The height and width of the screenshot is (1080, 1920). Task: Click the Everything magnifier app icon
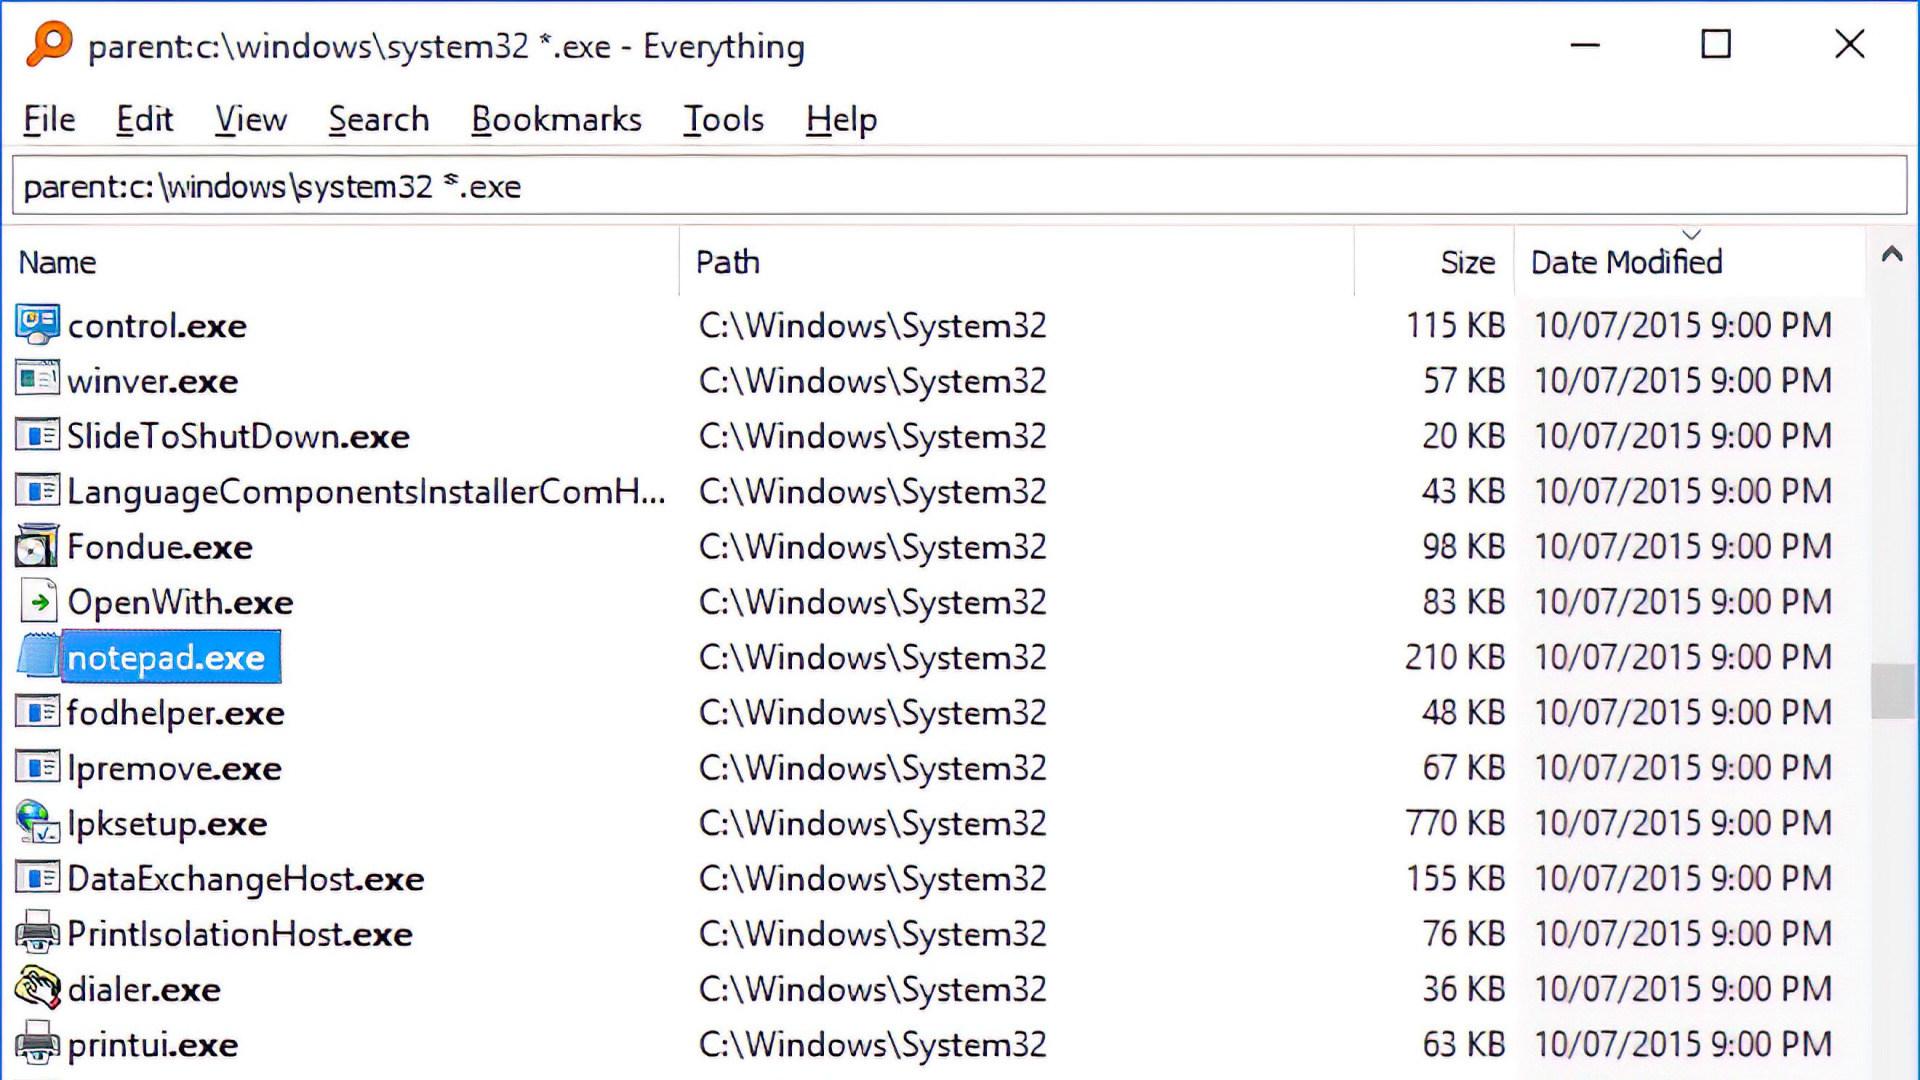point(49,44)
